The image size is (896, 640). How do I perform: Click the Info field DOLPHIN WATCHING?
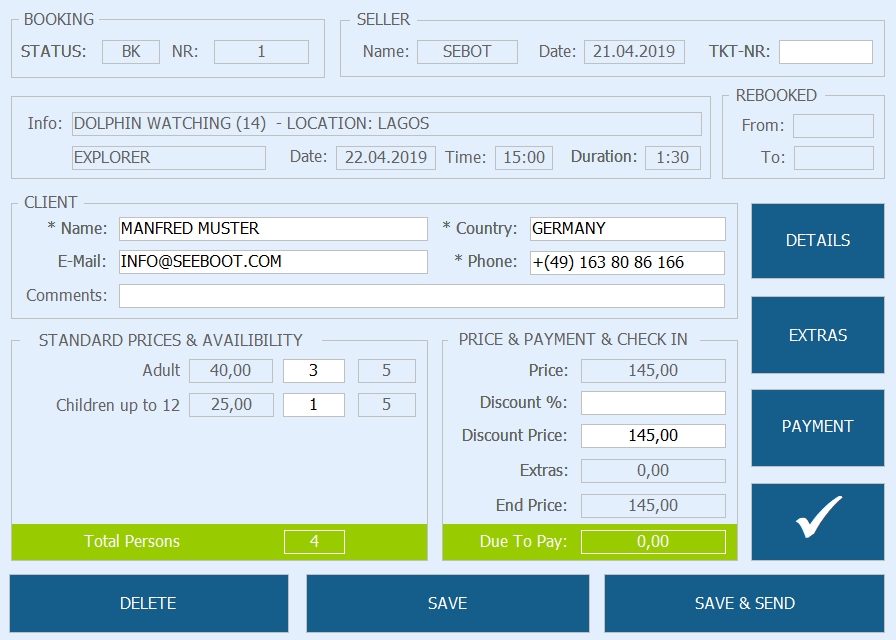(x=387, y=124)
